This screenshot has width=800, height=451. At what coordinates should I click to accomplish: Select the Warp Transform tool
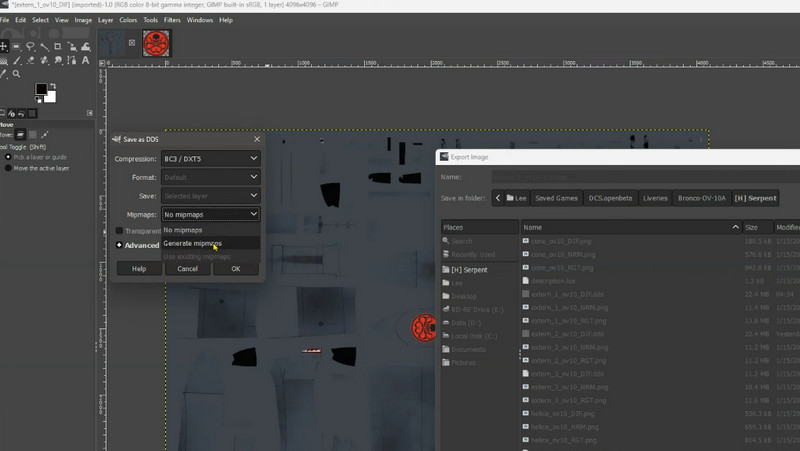point(86,47)
